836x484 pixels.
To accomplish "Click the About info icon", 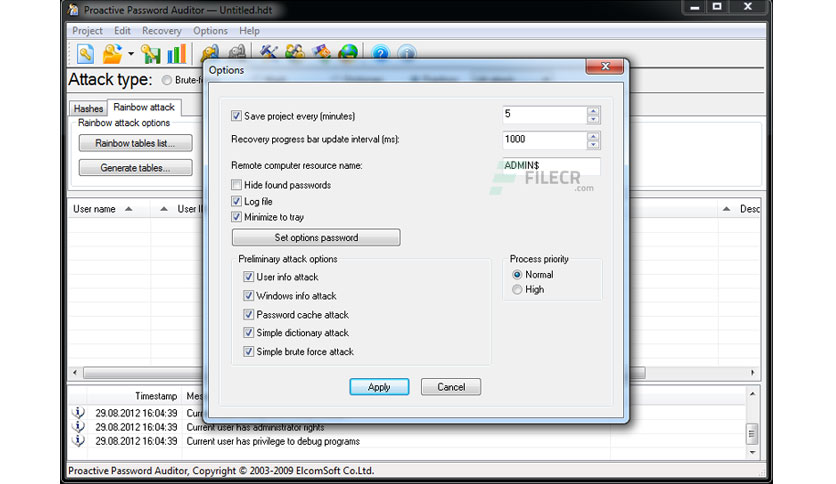I will 407,52.
